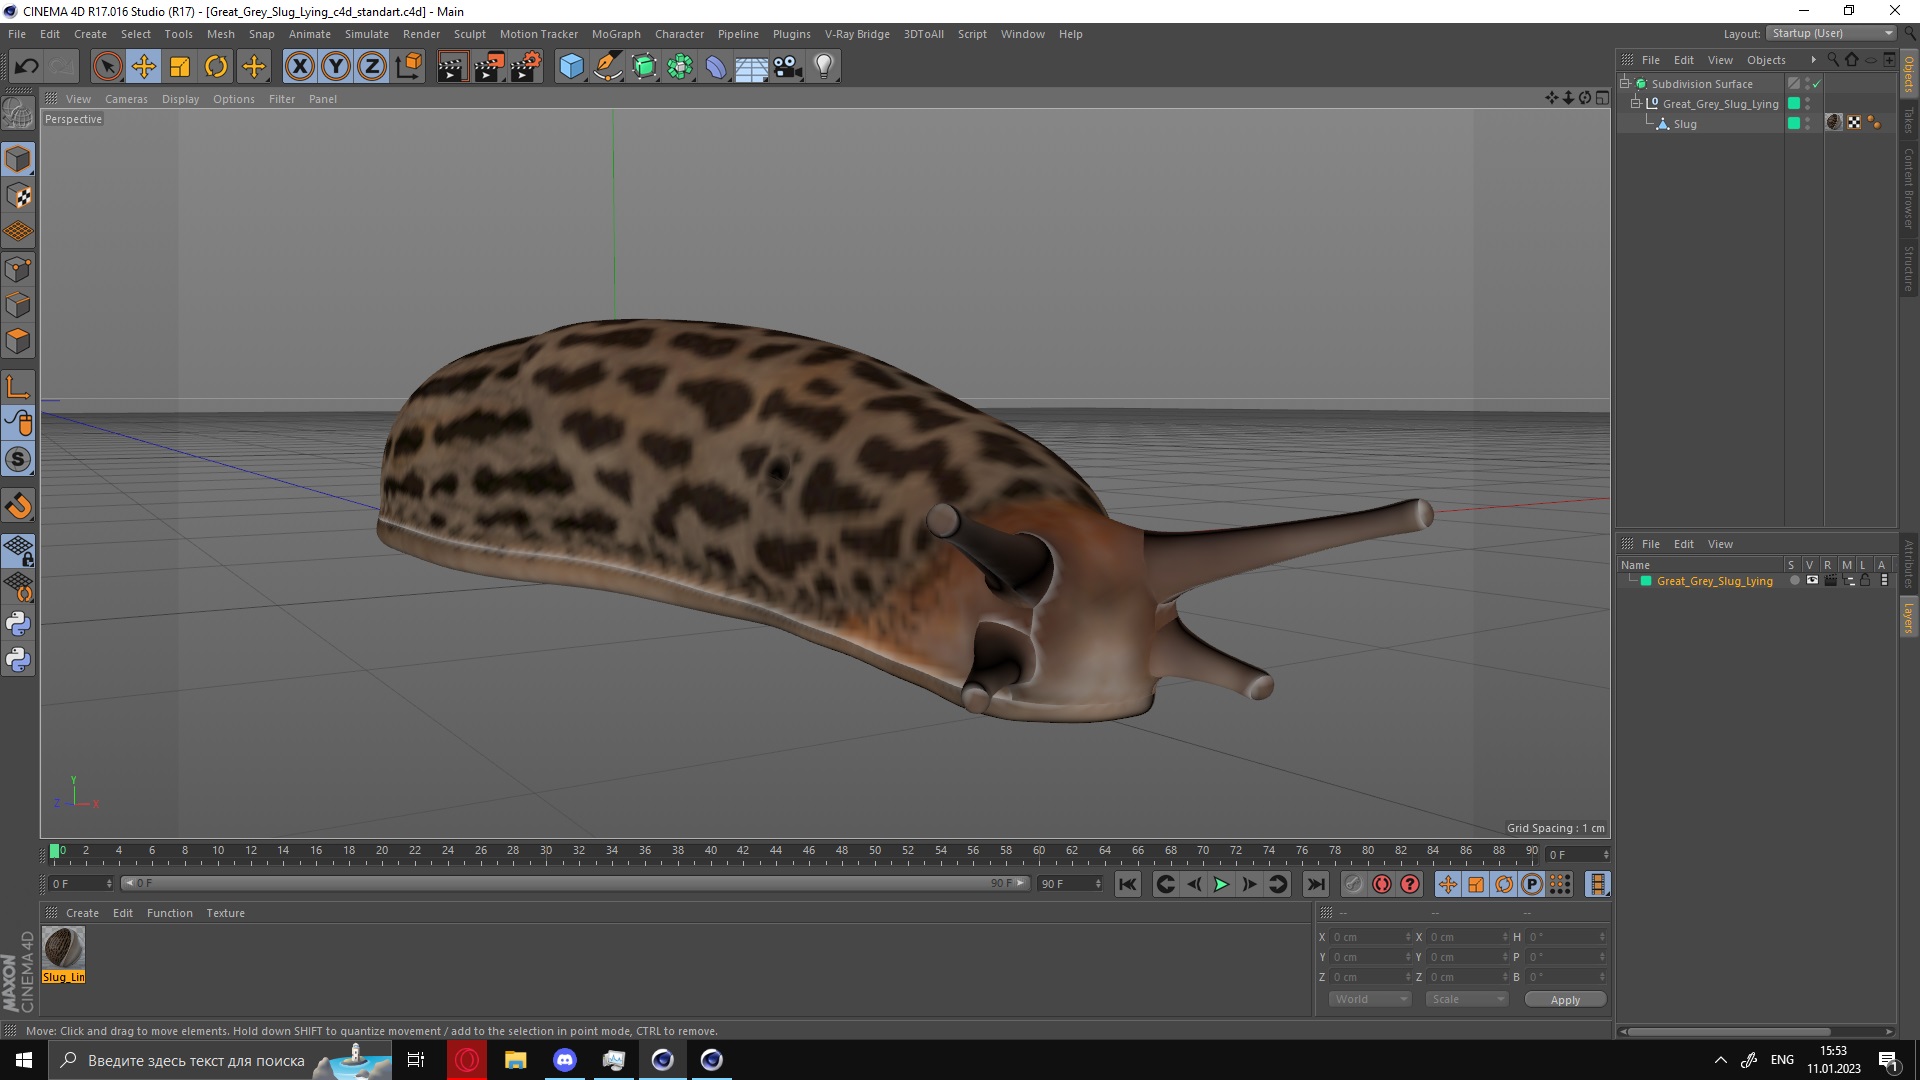Add a Camera object
This screenshot has width=1920, height=1080.
click(788, 67)
